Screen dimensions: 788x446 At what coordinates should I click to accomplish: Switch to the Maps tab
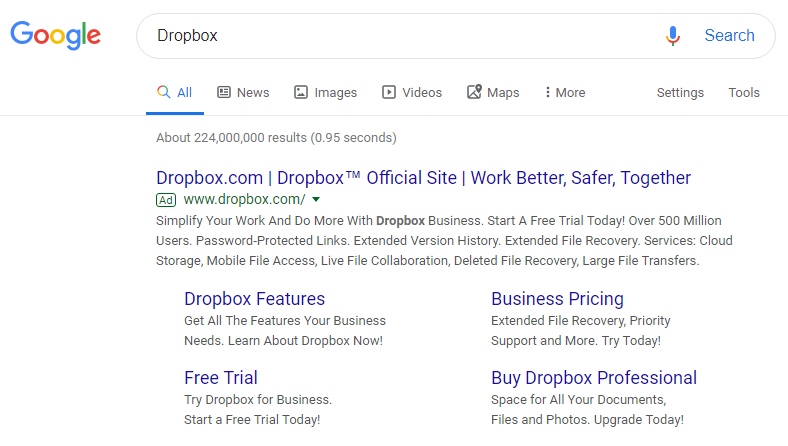(493, 93)
